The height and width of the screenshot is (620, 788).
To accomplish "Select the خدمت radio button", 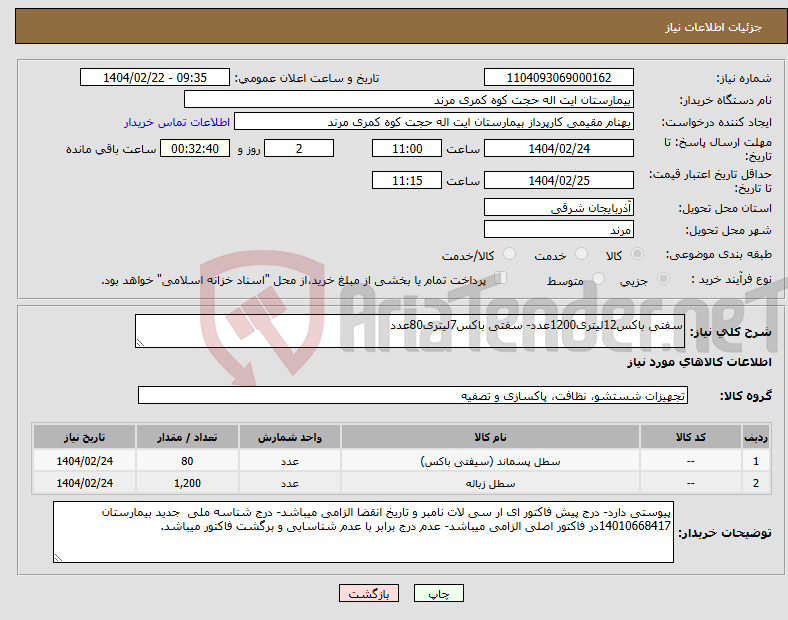I will [x=581, y=254].
